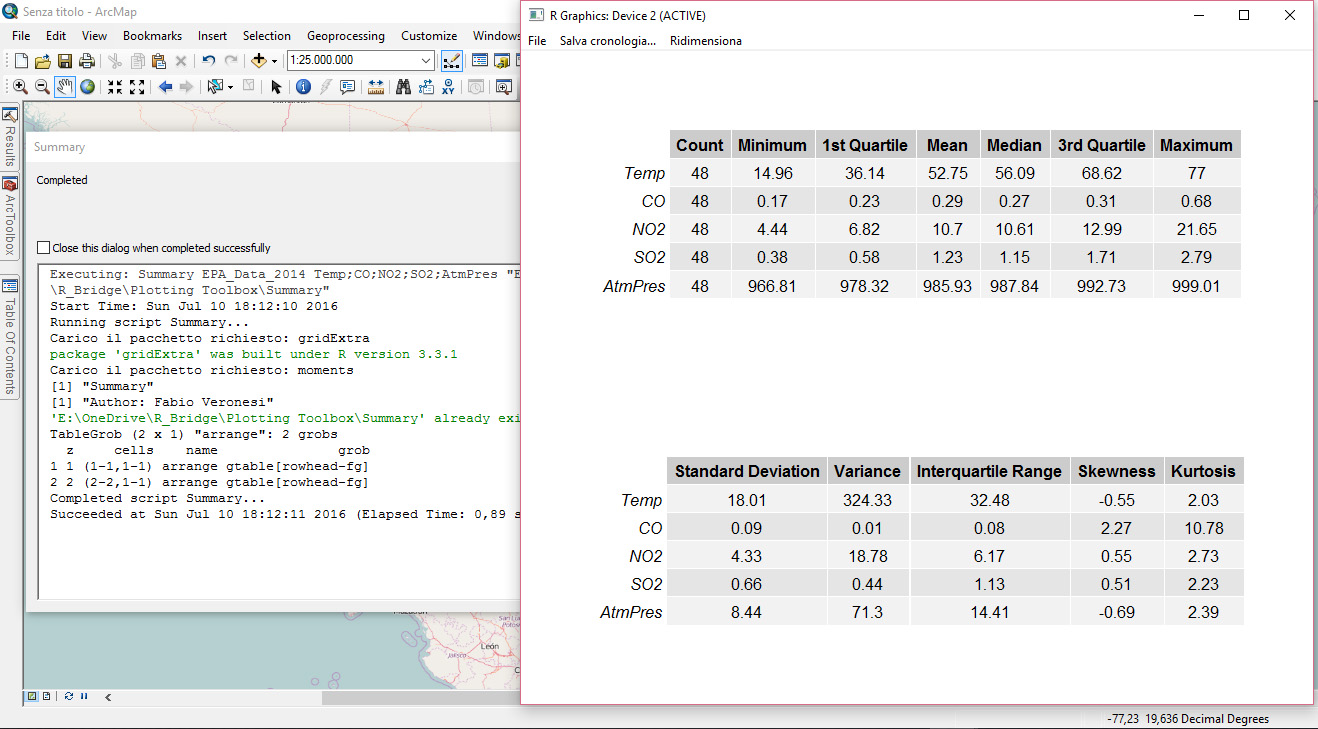This screenshot has height=729, width=1318.
Task: Open the Table Of Contents window icon
Action: pyautogui.click(x=480, y=61)
